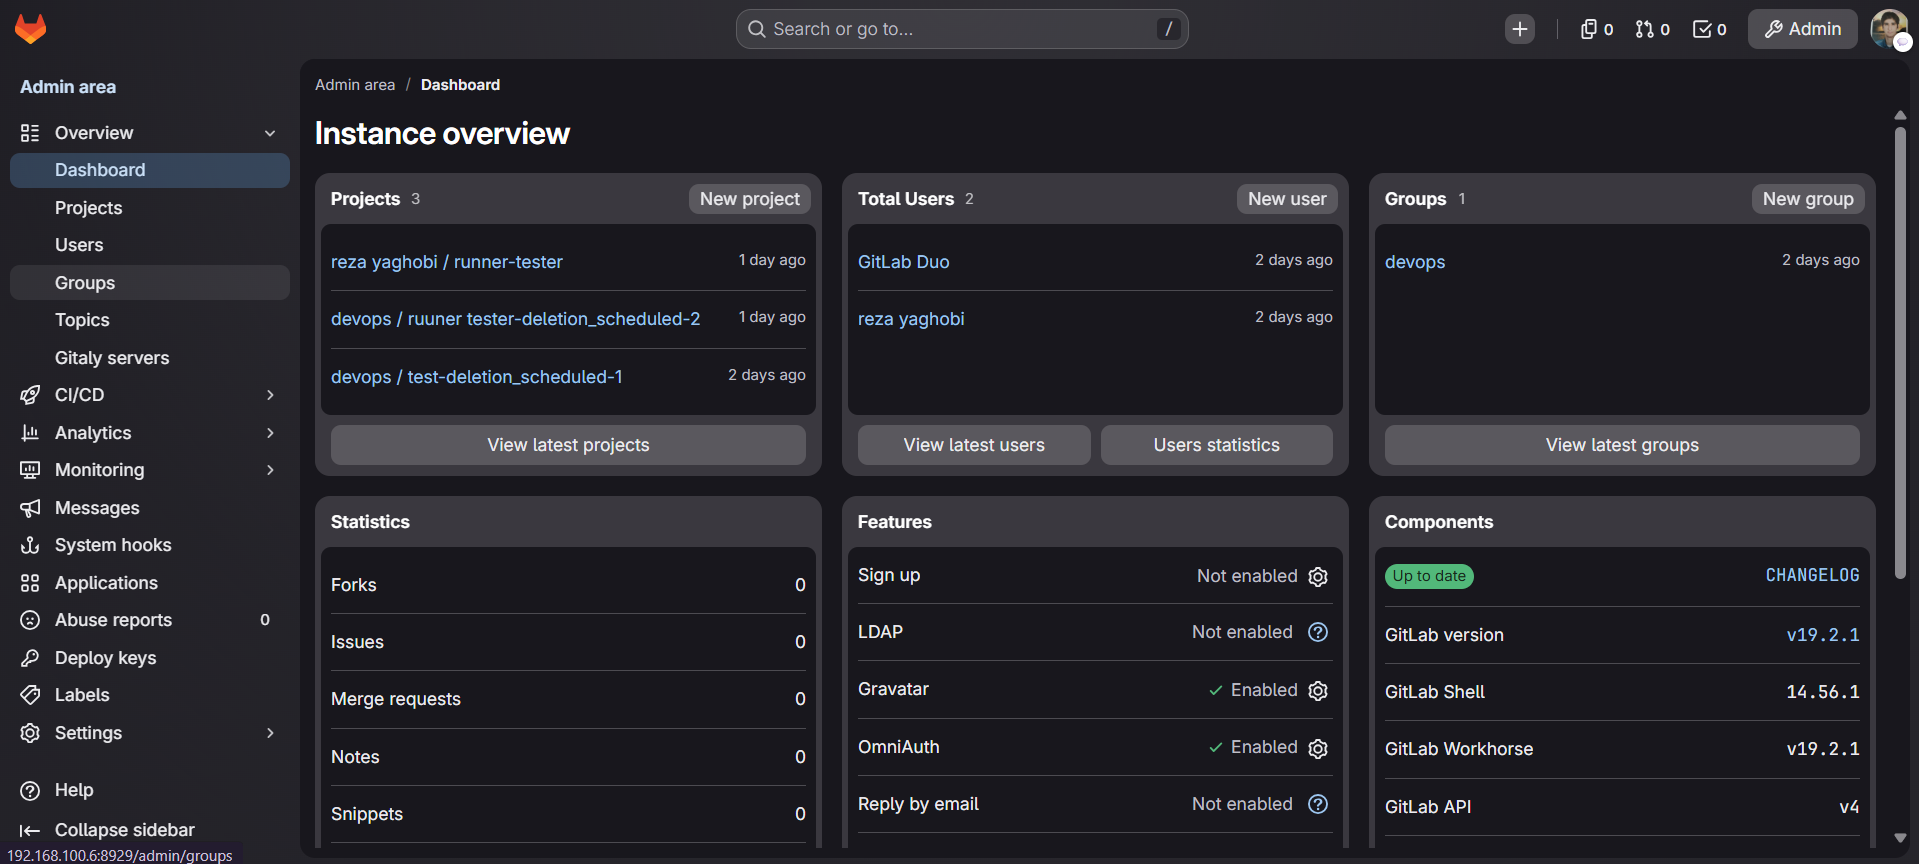Click the Search or go to field

tap(962, 29)
